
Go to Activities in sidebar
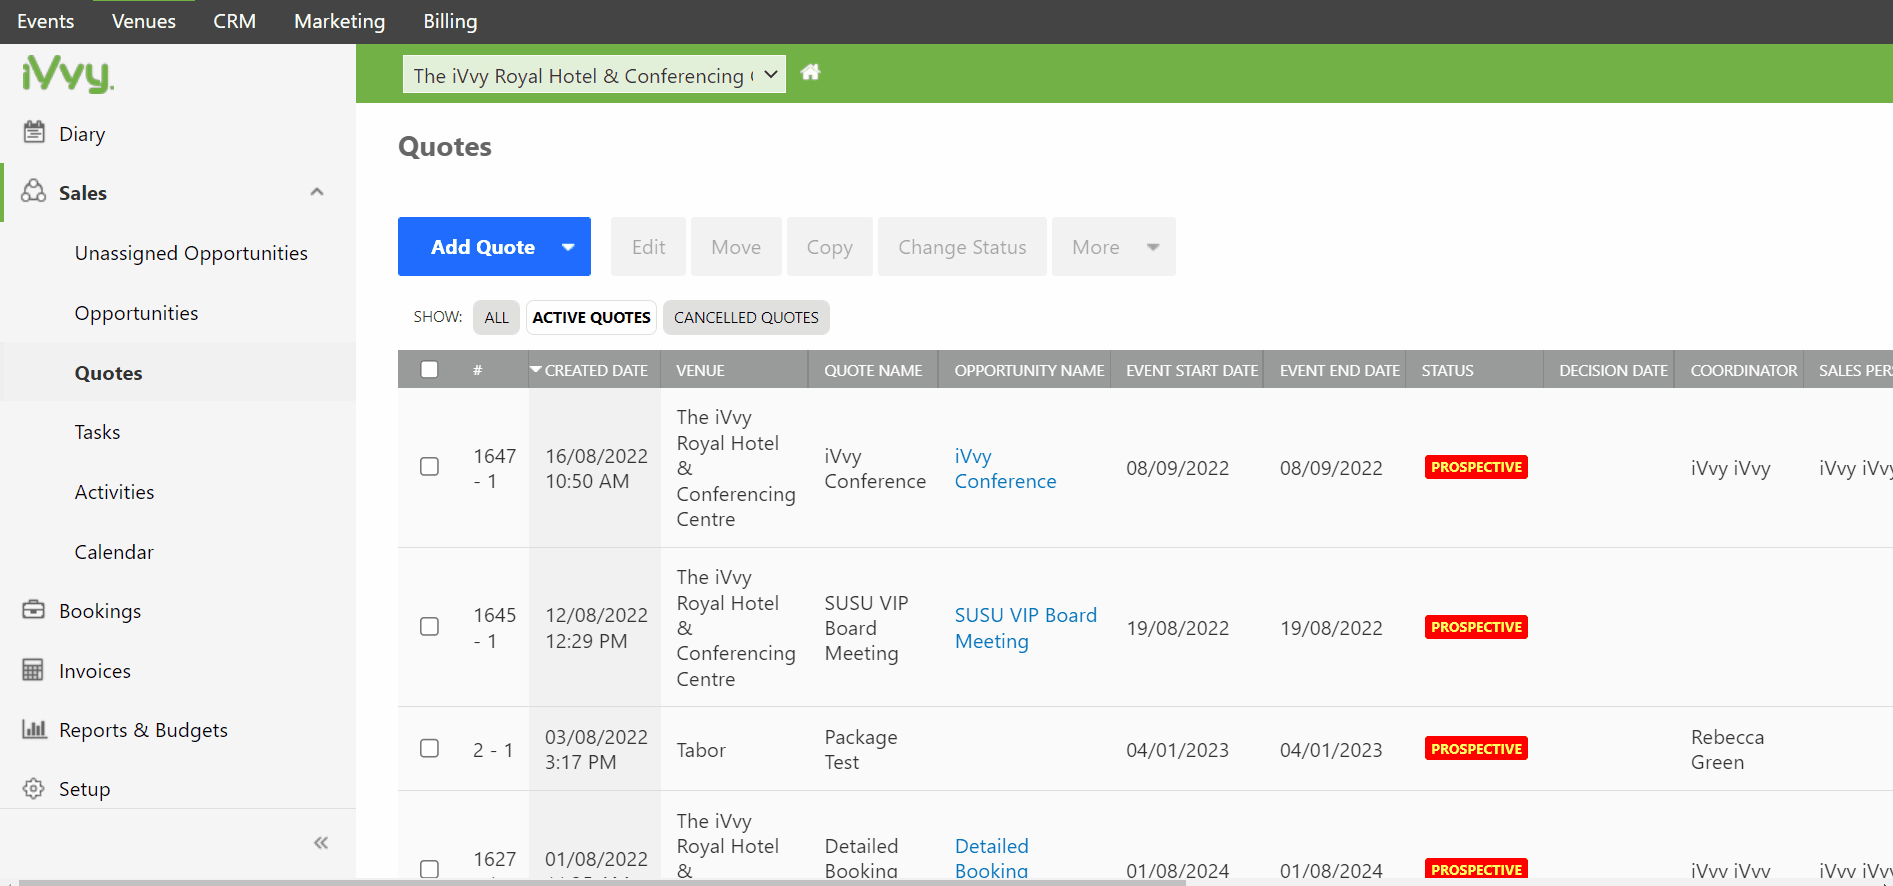click(x=114, y=492)
